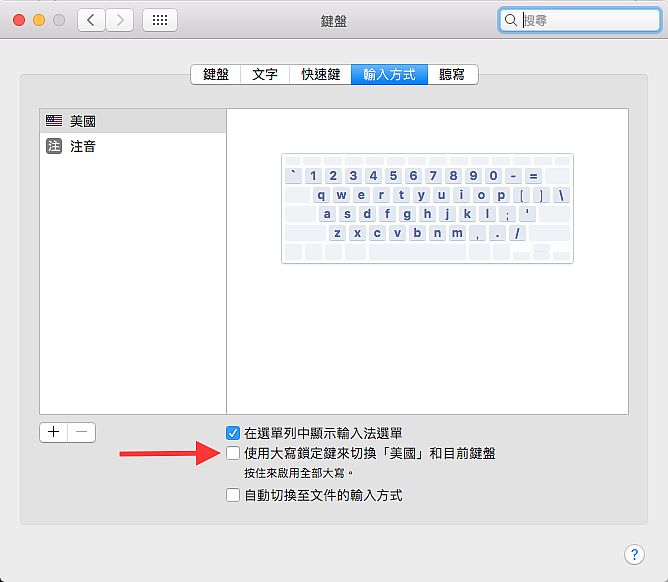Click the US flag icon beside 美國
Image resolution: width=668 pixels, height=582 pixels.
pos(54,121)
